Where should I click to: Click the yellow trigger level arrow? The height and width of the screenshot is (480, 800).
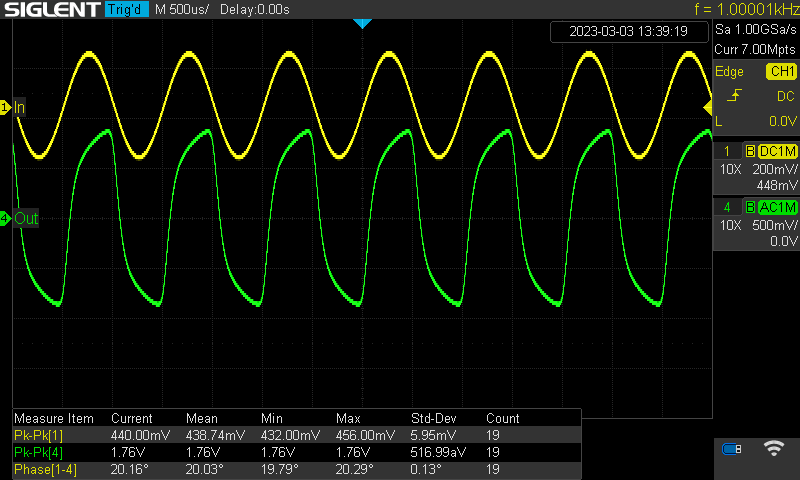click(x=708, y=106)
